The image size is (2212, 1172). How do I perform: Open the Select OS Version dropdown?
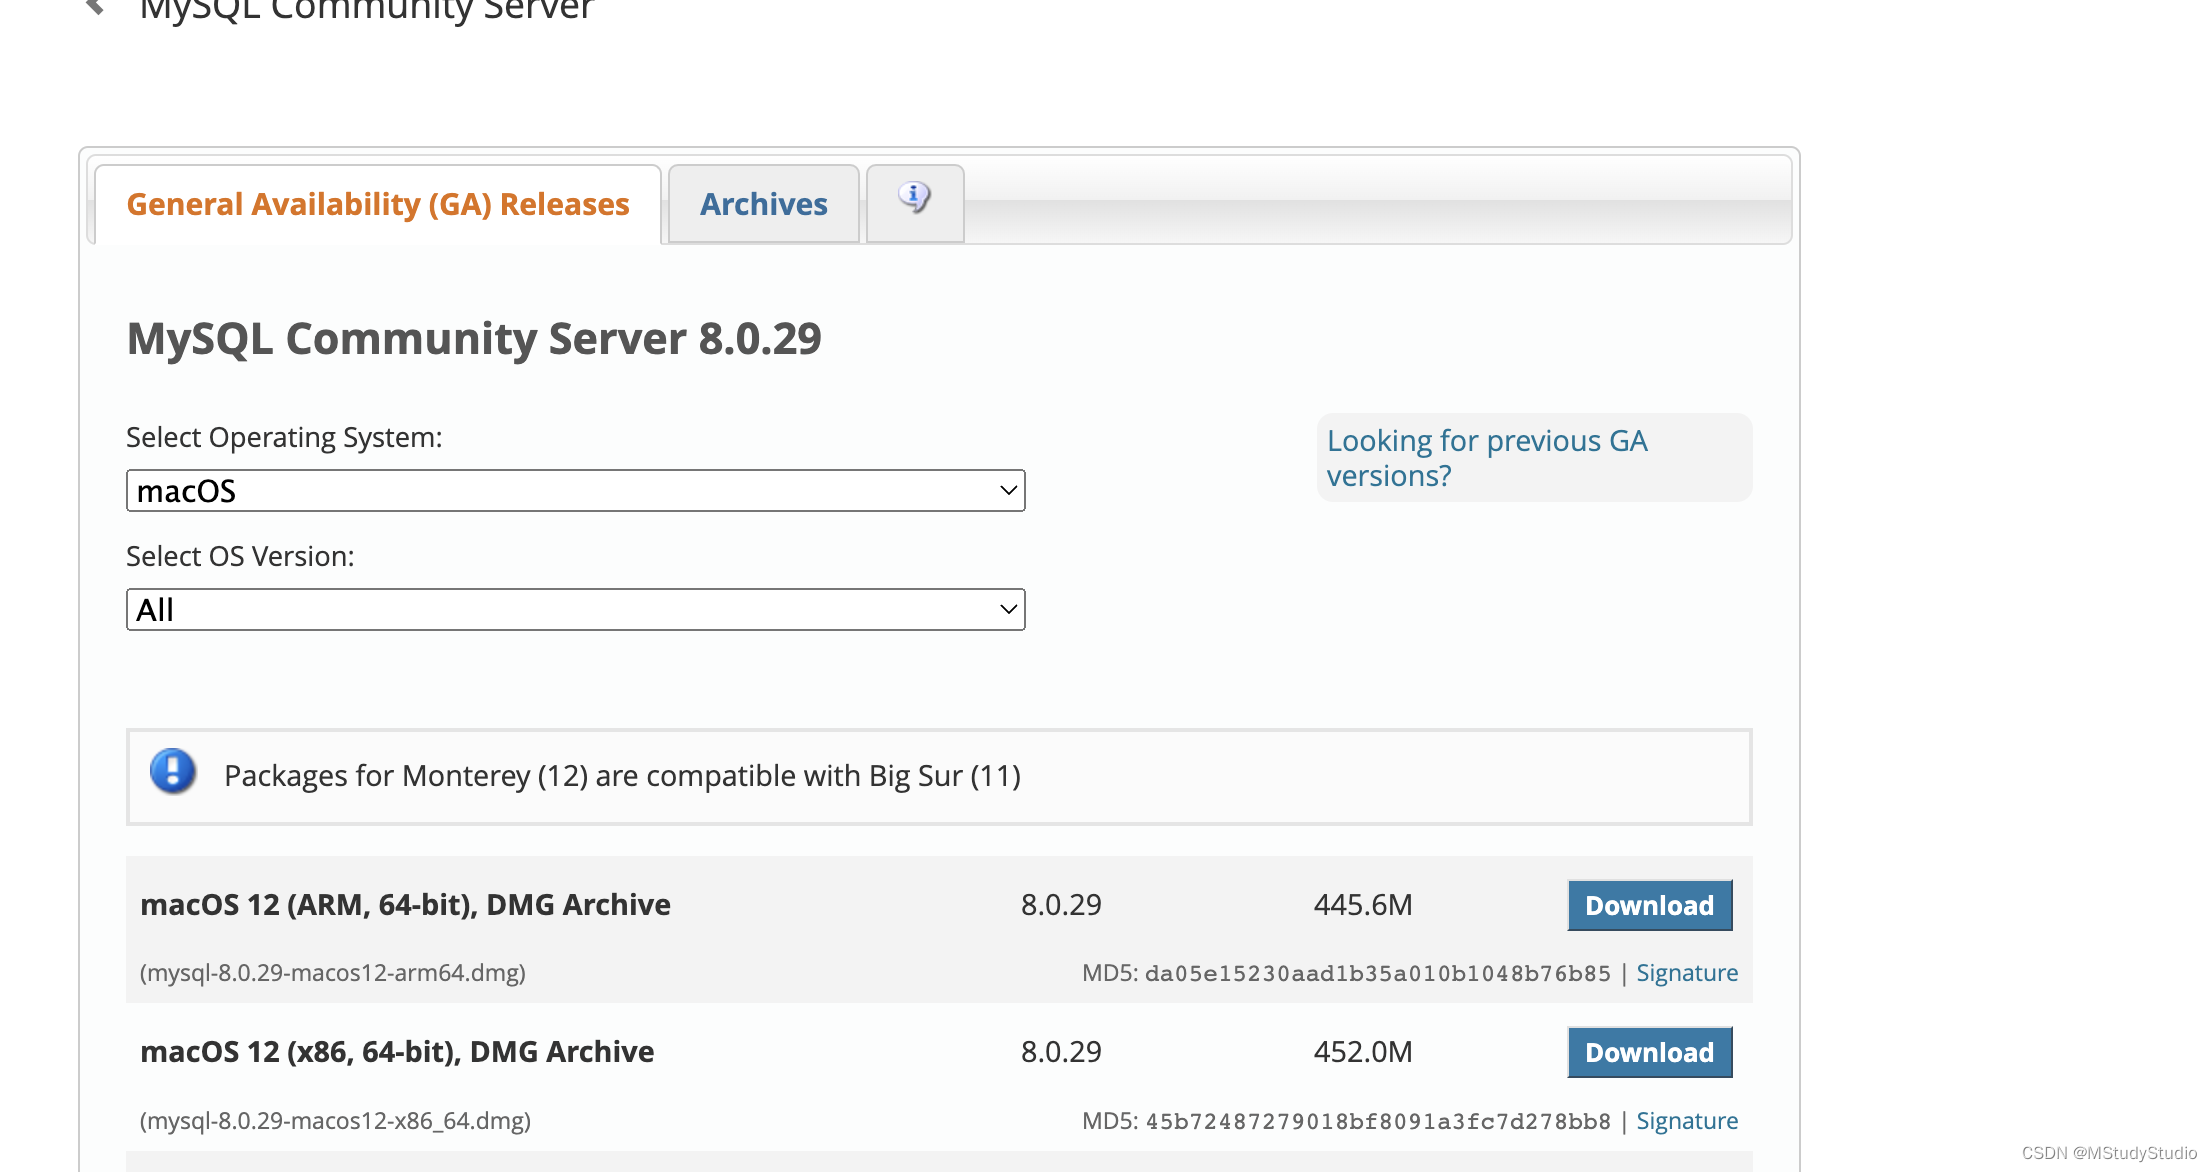click(x=576, y=610)
